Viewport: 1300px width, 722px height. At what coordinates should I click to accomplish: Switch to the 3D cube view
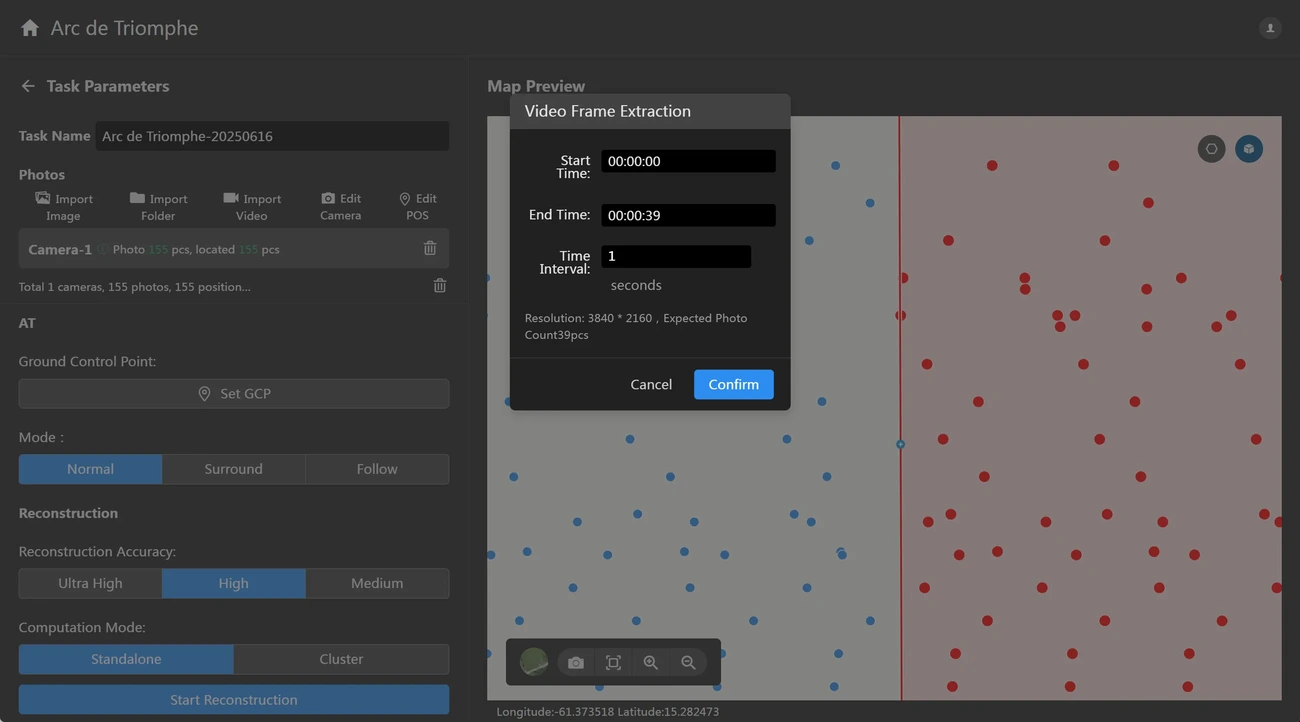point(1249,149)
